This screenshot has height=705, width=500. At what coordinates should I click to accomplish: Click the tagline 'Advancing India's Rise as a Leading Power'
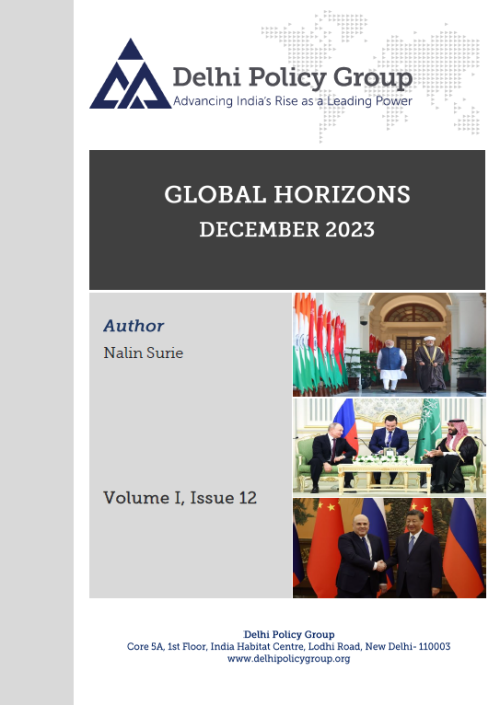tap(293, 101)
